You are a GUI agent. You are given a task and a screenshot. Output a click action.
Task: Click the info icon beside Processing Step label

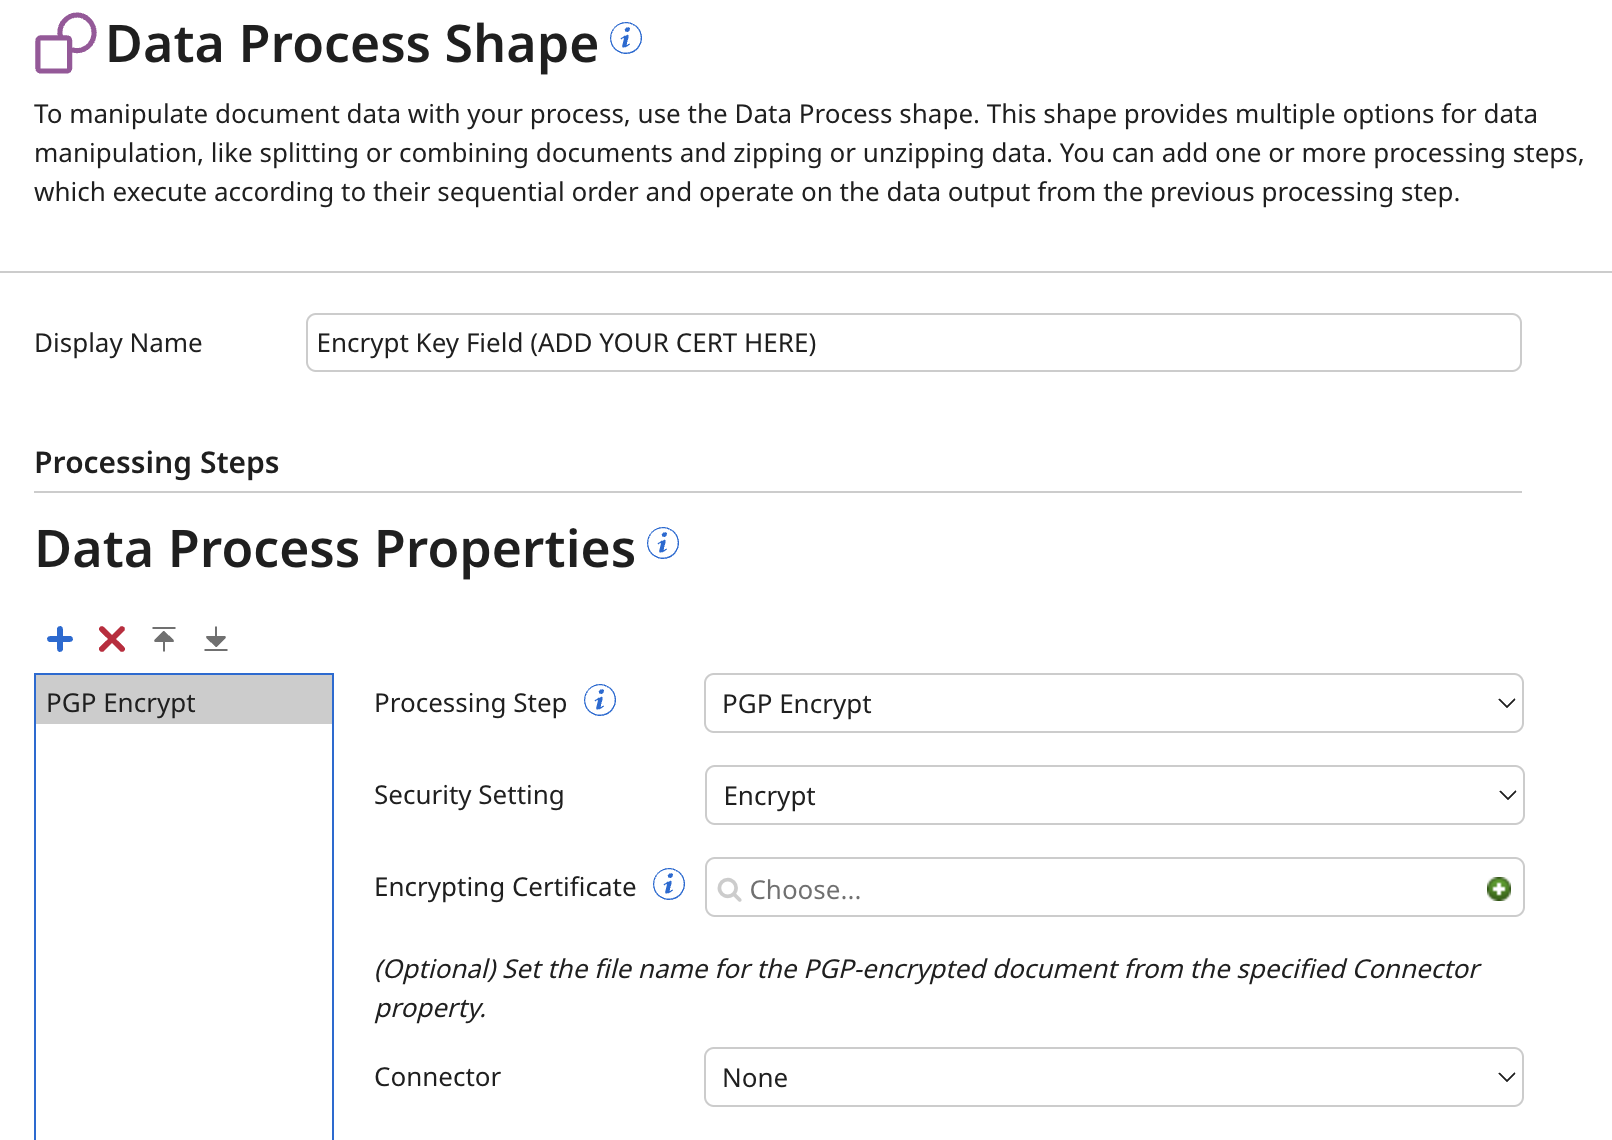coord(600,701)
